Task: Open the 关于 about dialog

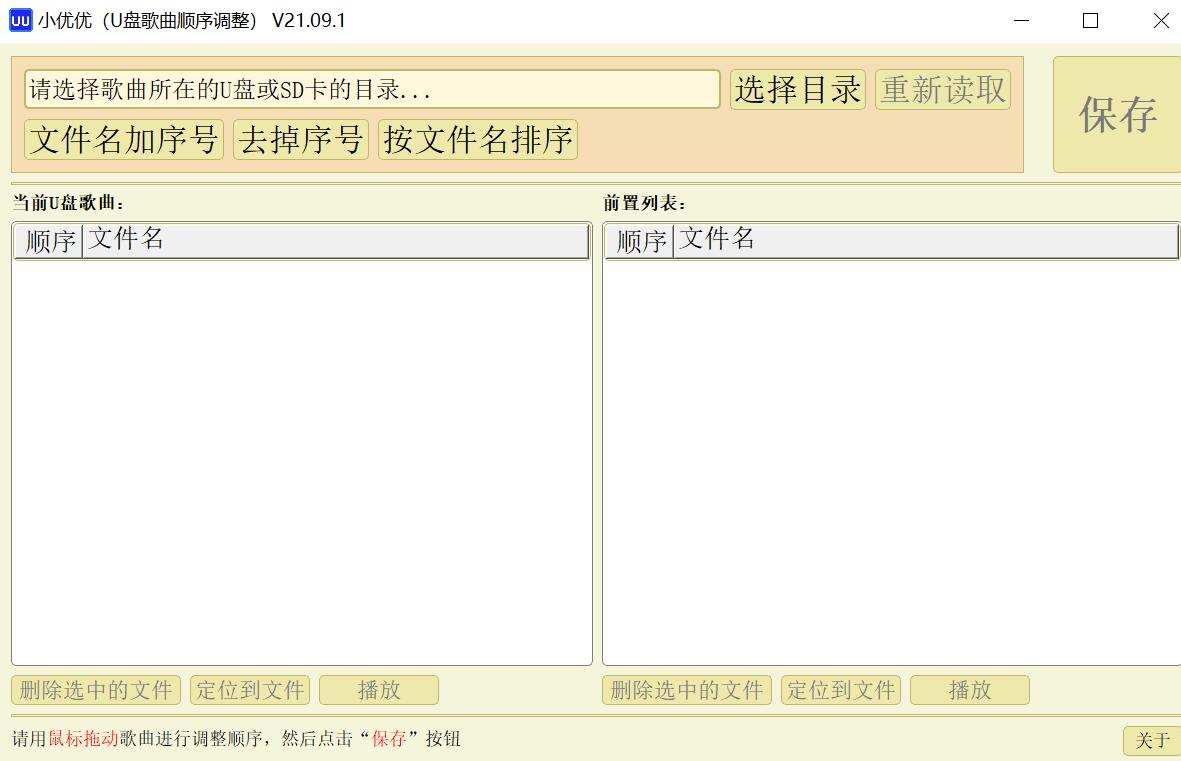Action: point(1151,740)
